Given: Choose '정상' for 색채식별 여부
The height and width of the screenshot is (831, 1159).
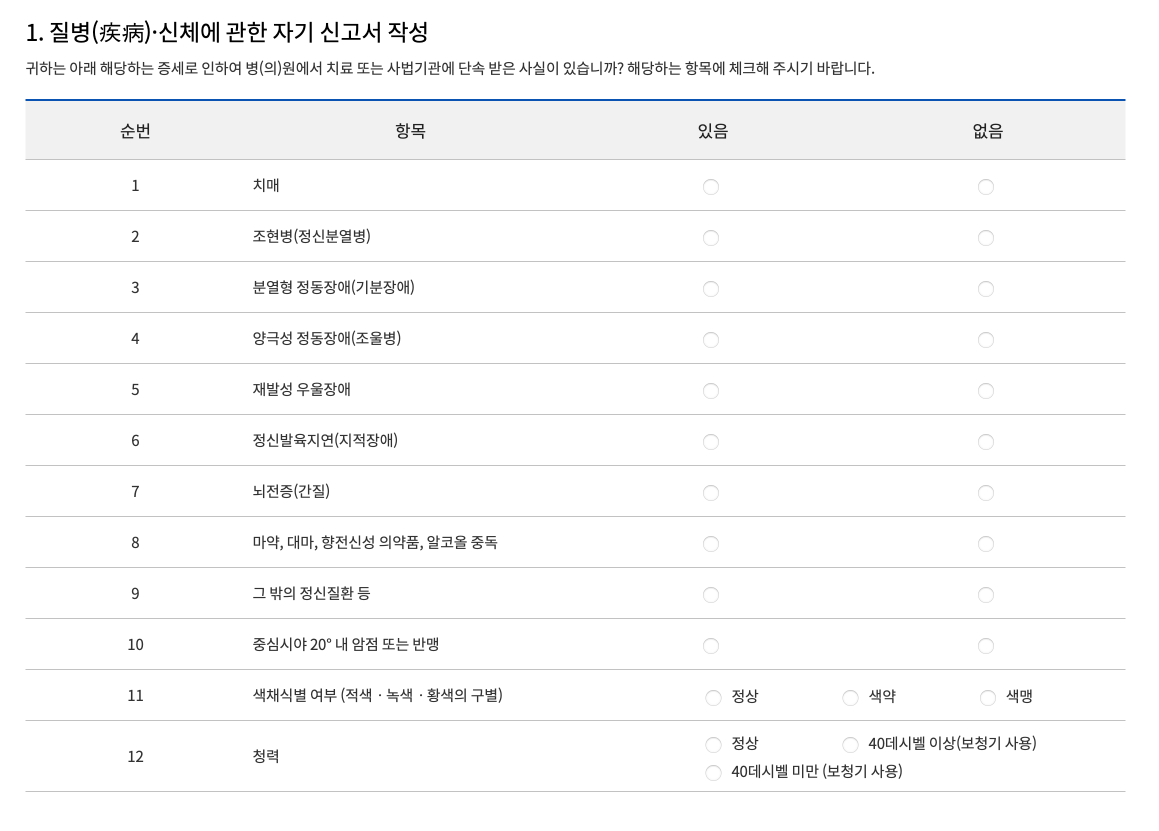Looking at the screenshot, I should (x=713, y=697).
